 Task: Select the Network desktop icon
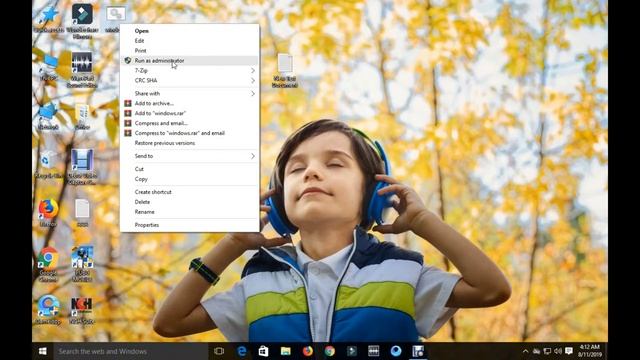(49, 116)
